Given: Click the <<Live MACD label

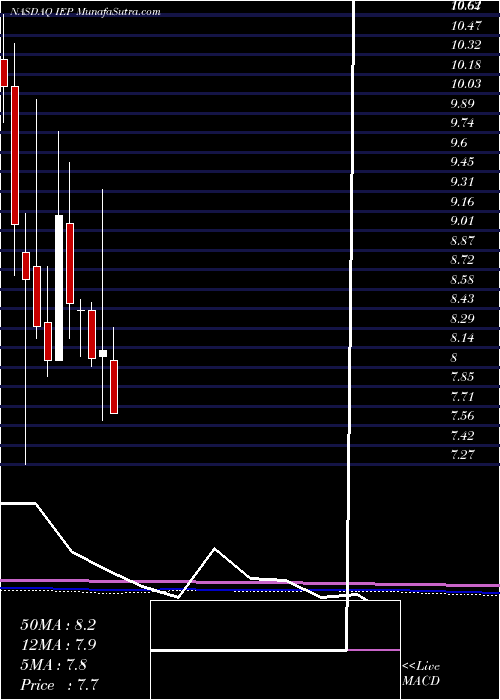Looking at the screenshot, I should (x=421, y=674).
